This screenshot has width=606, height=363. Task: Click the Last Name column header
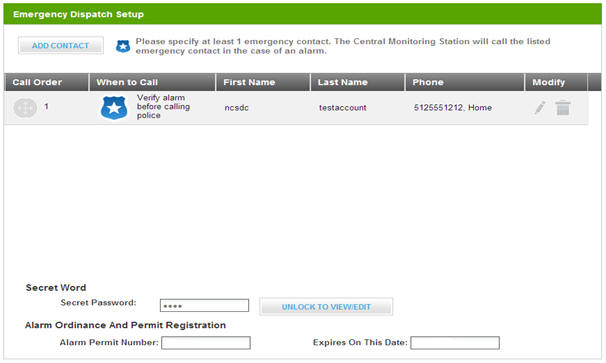pos(357,82)
